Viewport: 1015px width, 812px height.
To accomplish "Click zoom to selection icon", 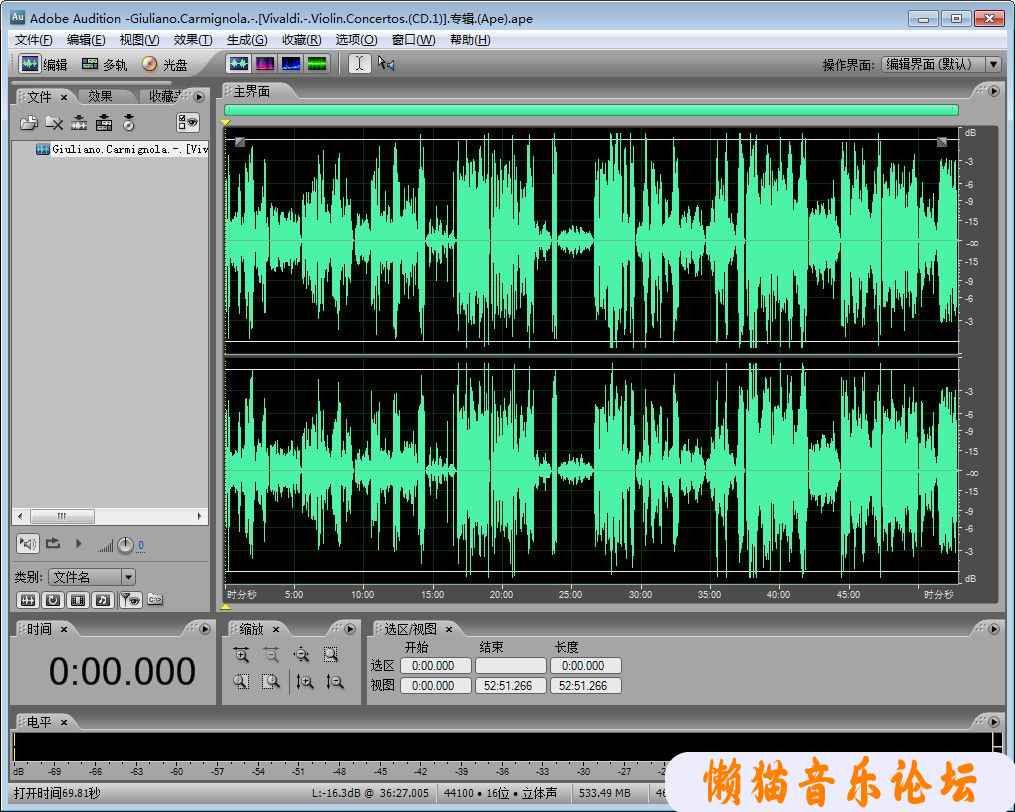I will coord(331,655).
